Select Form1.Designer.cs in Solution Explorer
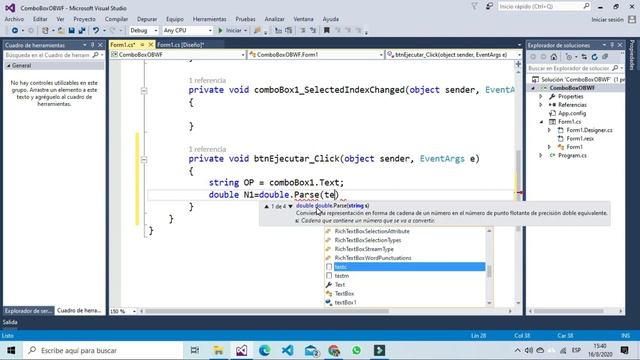Image resolution: width=640 pixels, height=360 pixels. 589,130
